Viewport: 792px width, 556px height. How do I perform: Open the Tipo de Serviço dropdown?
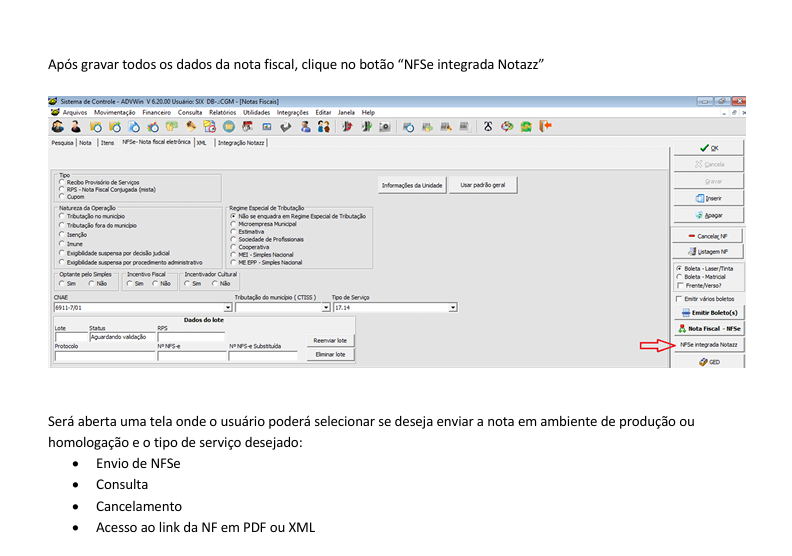tap(453, 308)
